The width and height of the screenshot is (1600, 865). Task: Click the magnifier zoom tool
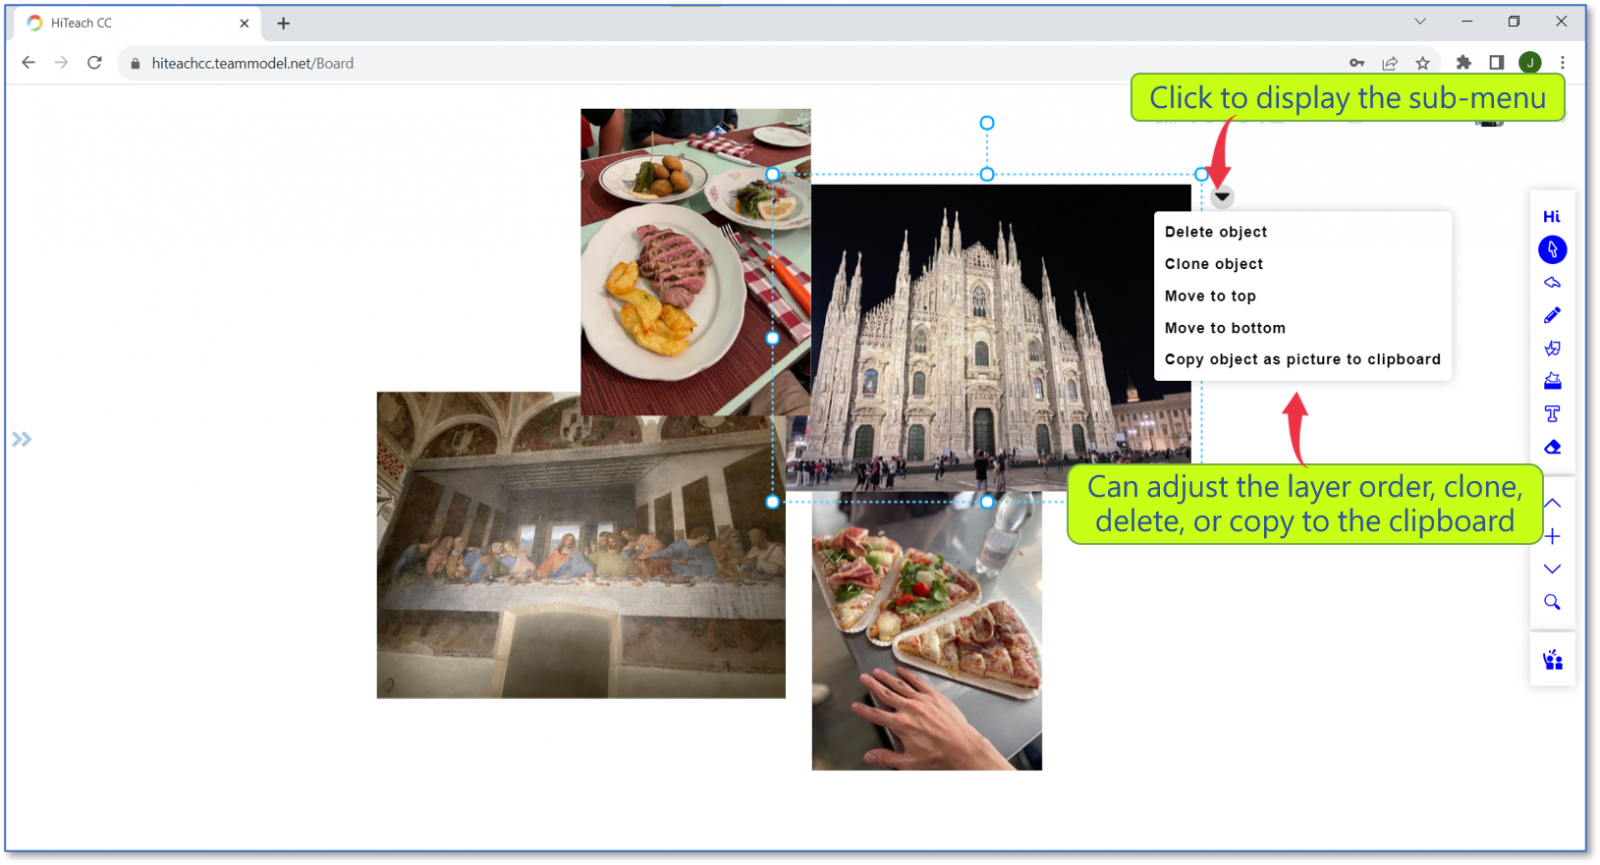(1552, 602)
